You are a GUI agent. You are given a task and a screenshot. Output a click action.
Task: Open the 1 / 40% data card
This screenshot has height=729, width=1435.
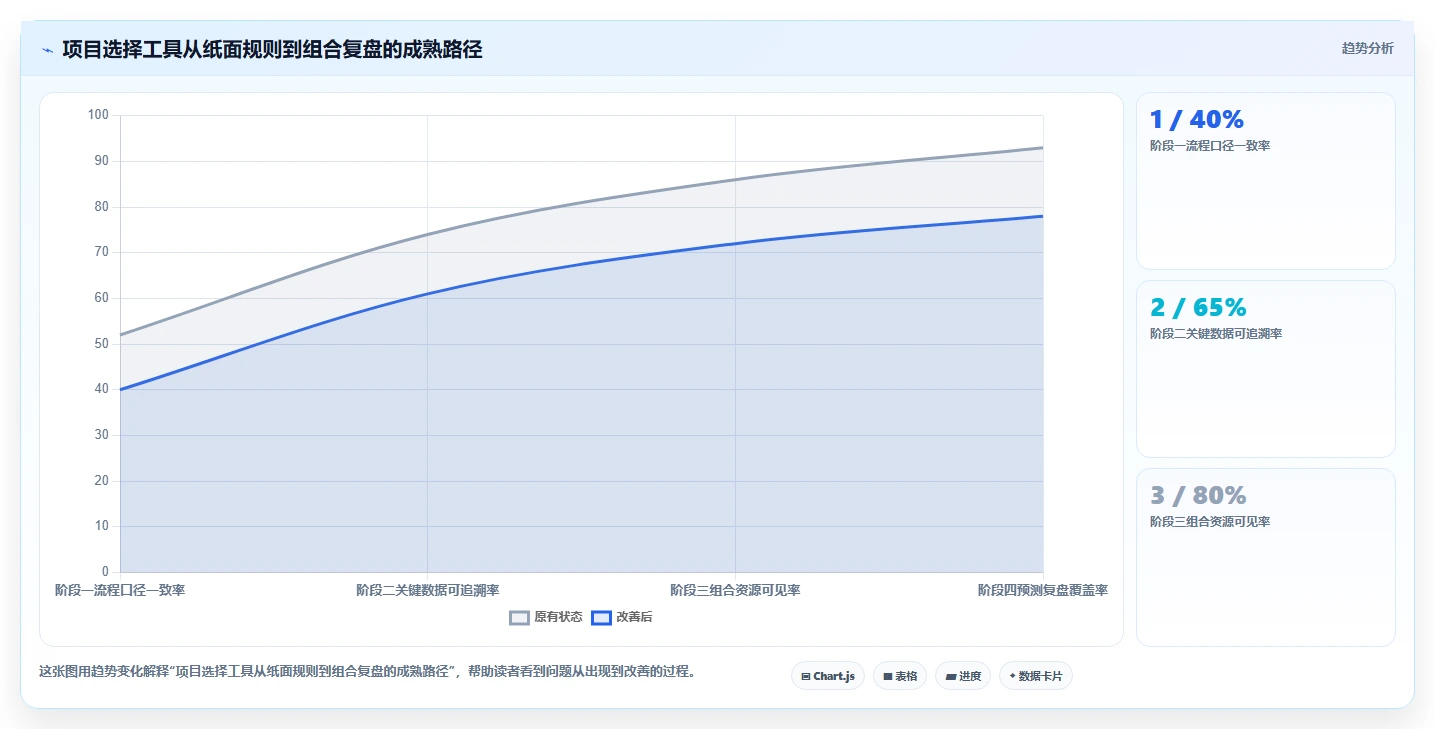click(1266, 181)
